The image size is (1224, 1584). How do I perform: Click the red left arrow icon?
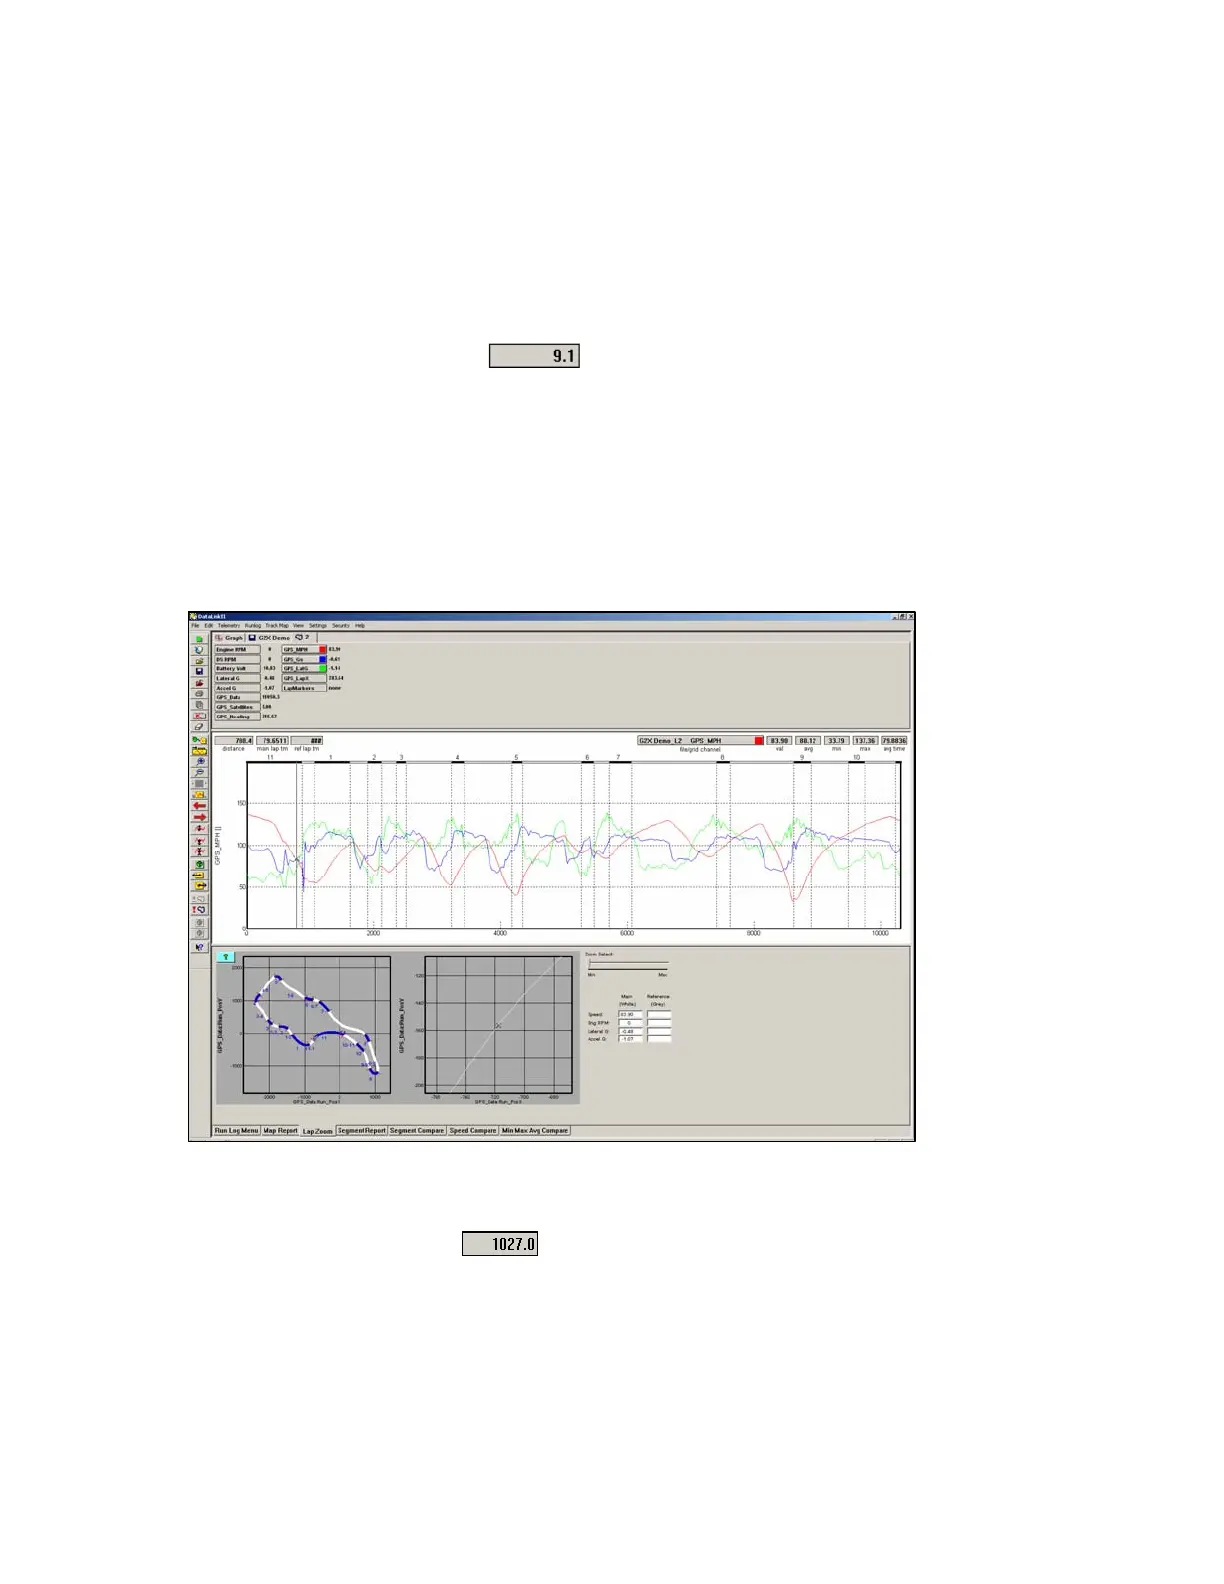coord(199,806)
